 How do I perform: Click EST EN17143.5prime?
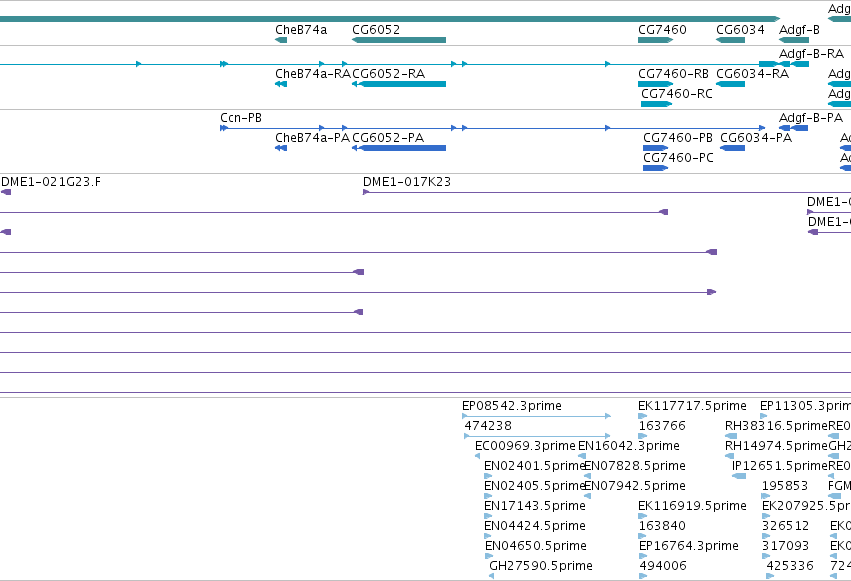(488, 516)
